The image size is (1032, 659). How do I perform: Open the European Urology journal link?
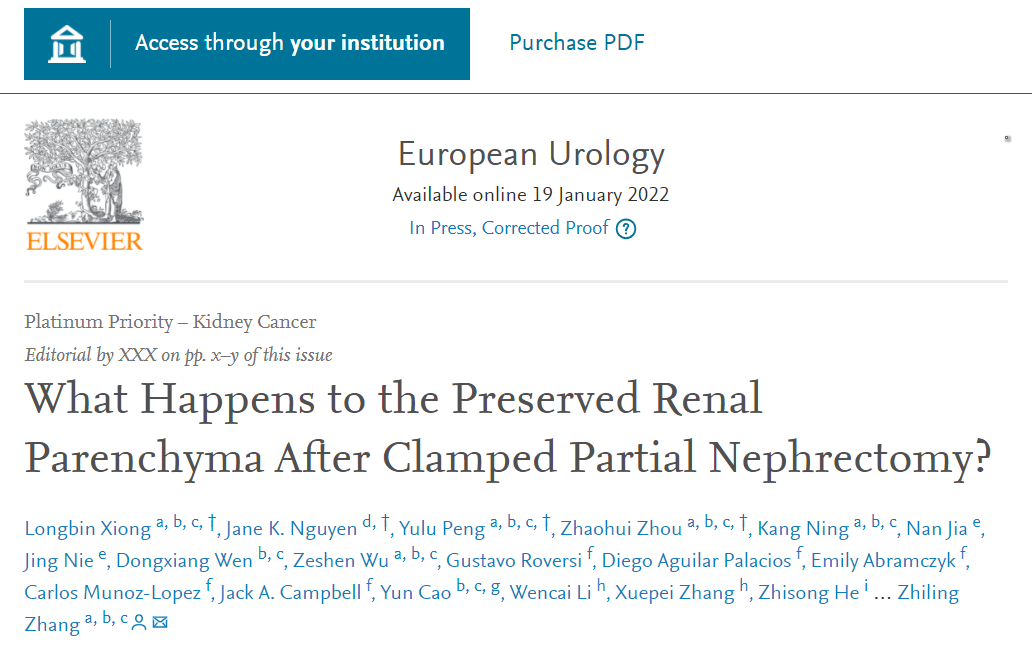coord(531,155)
